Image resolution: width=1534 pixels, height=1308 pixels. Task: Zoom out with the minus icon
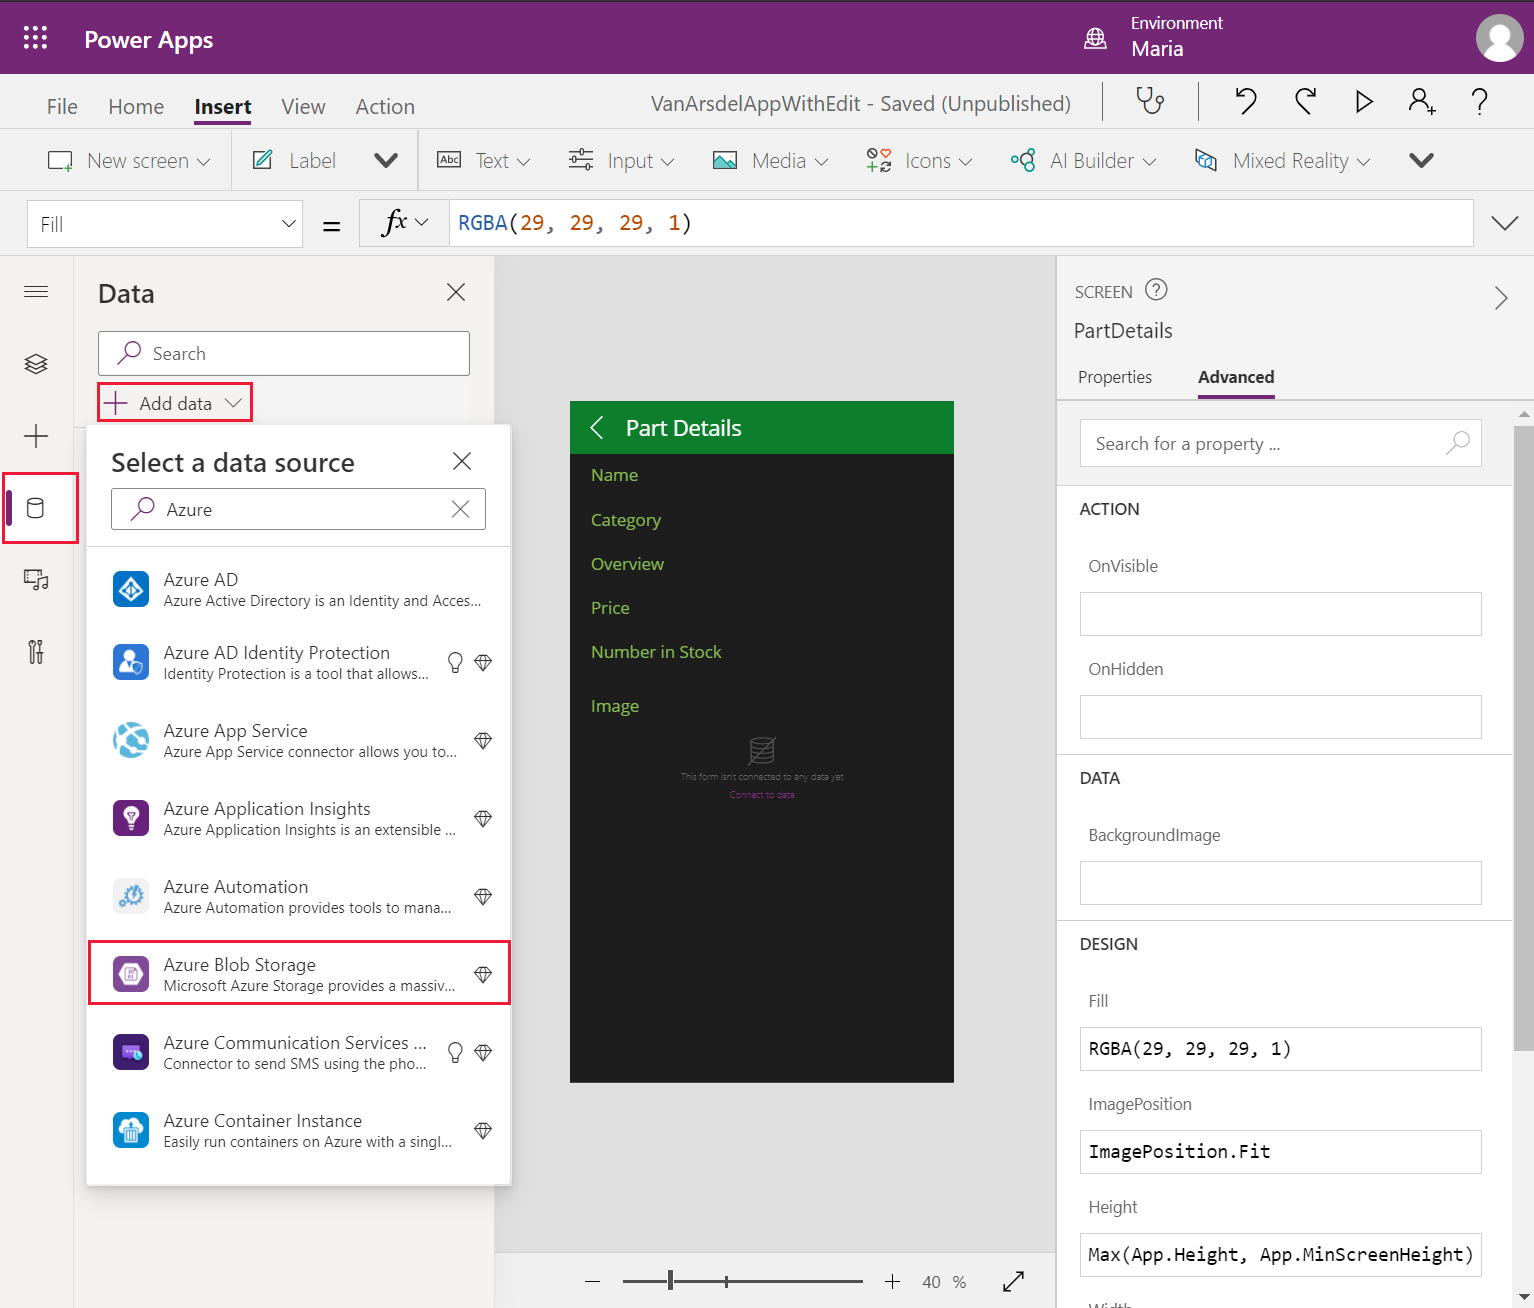[x=593, y=1281]
